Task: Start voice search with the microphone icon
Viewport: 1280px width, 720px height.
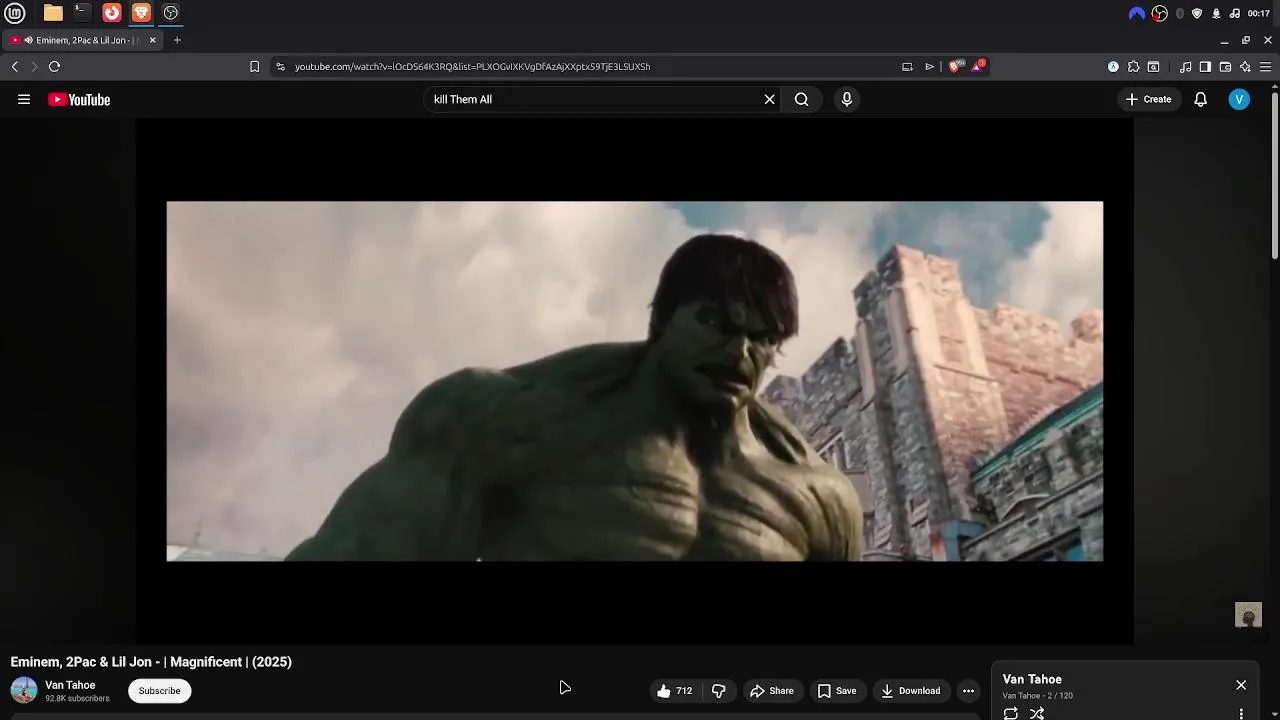Action: pyautogui.click(x=847, y=99)
